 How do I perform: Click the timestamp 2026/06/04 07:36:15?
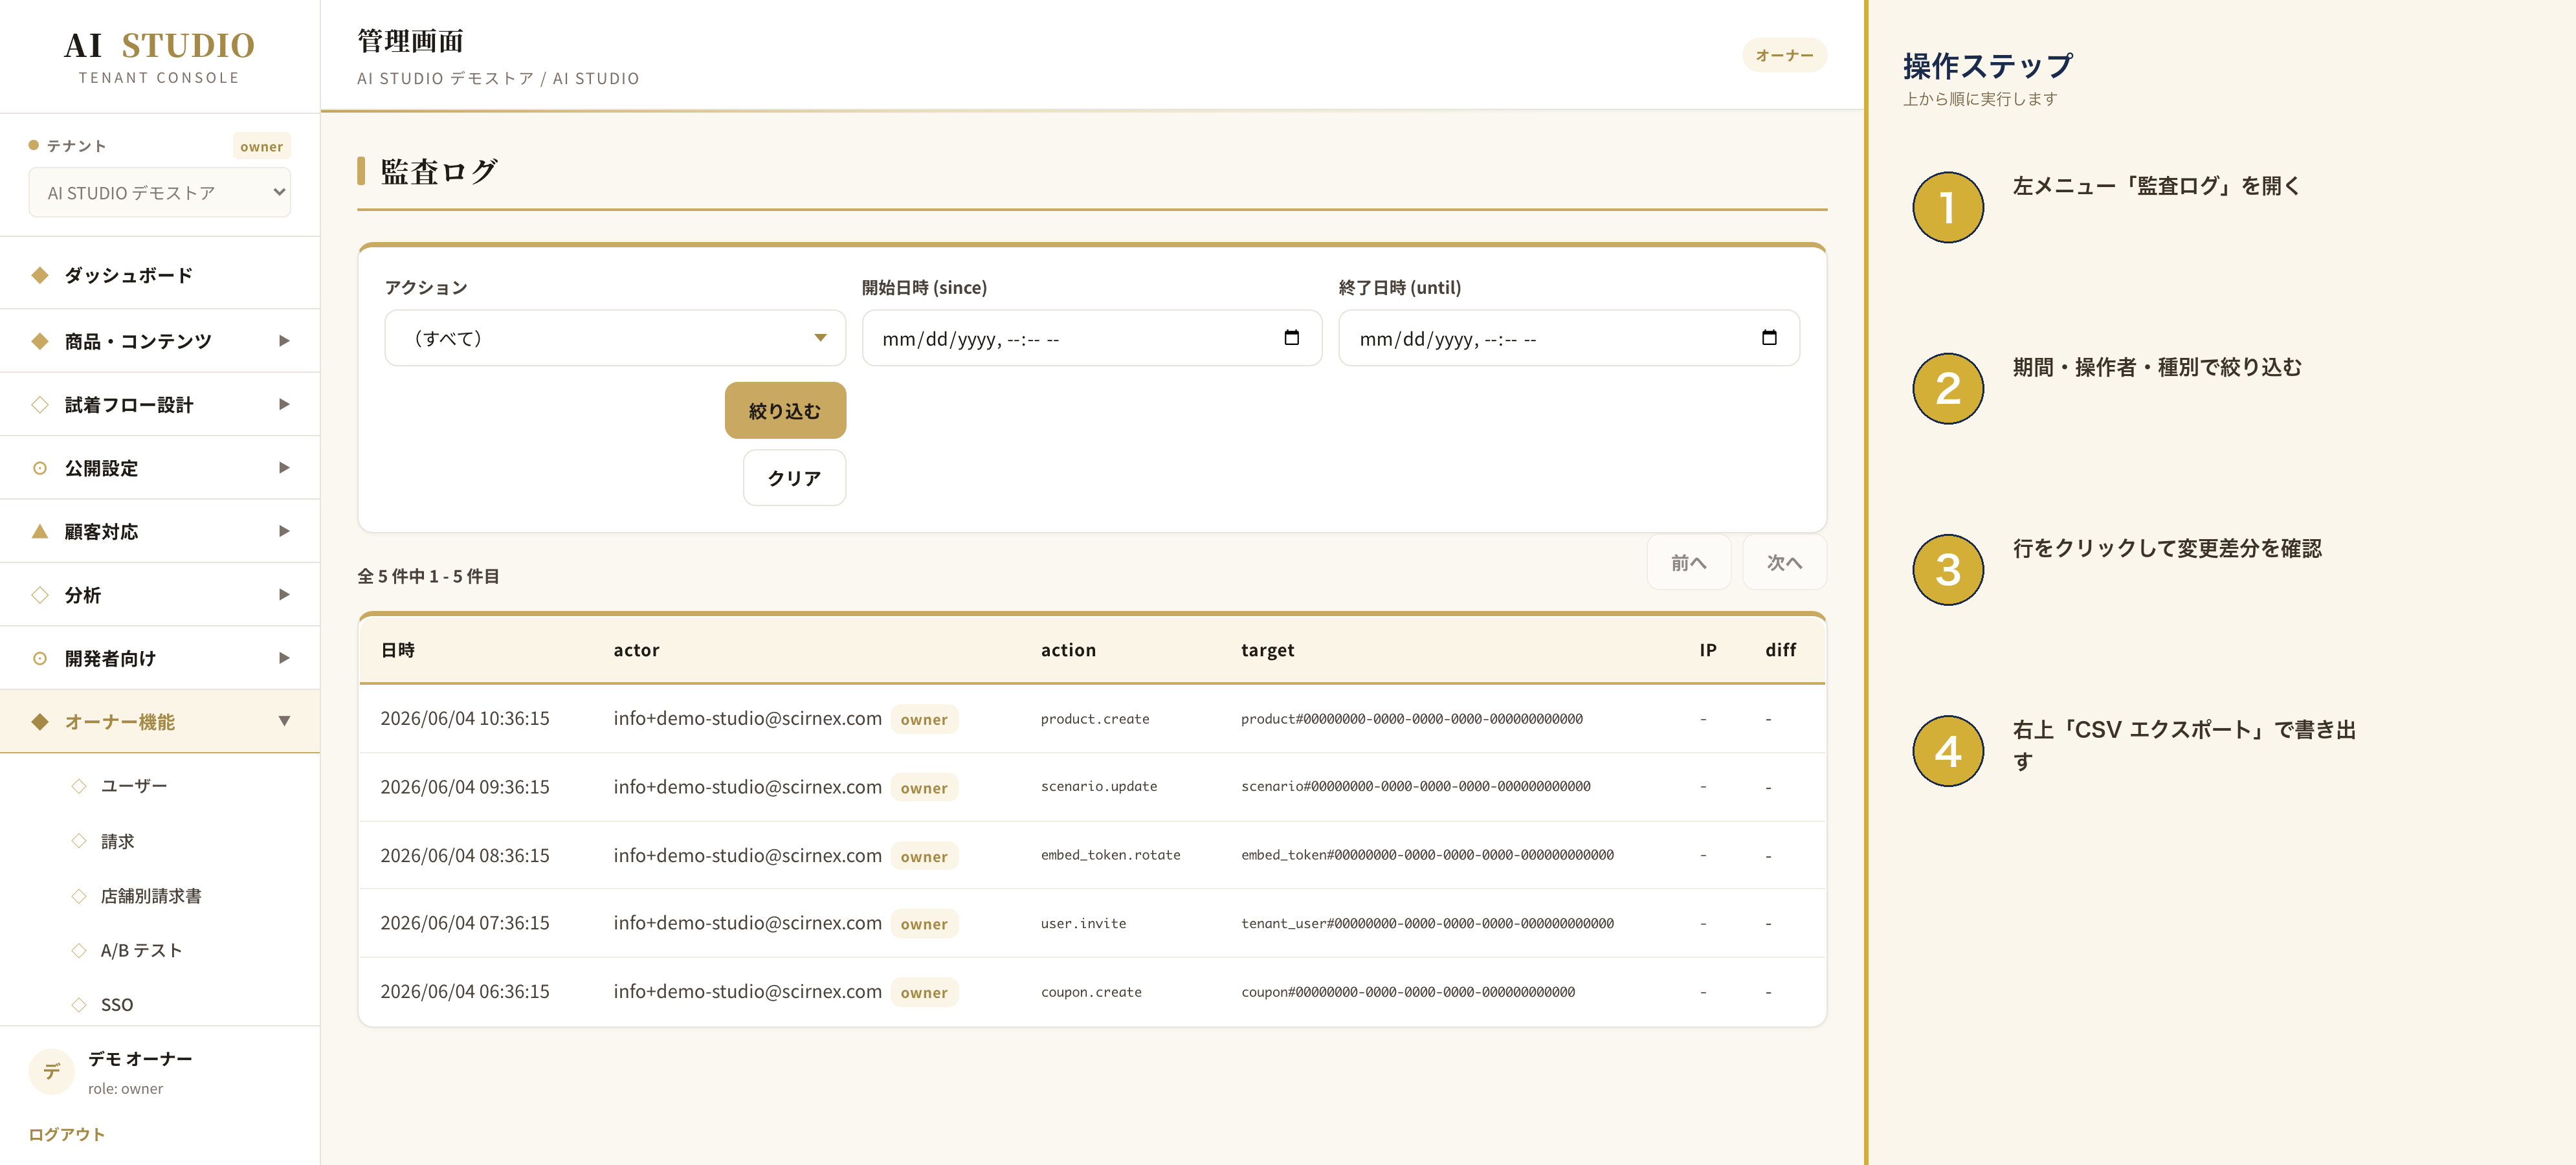465,923
